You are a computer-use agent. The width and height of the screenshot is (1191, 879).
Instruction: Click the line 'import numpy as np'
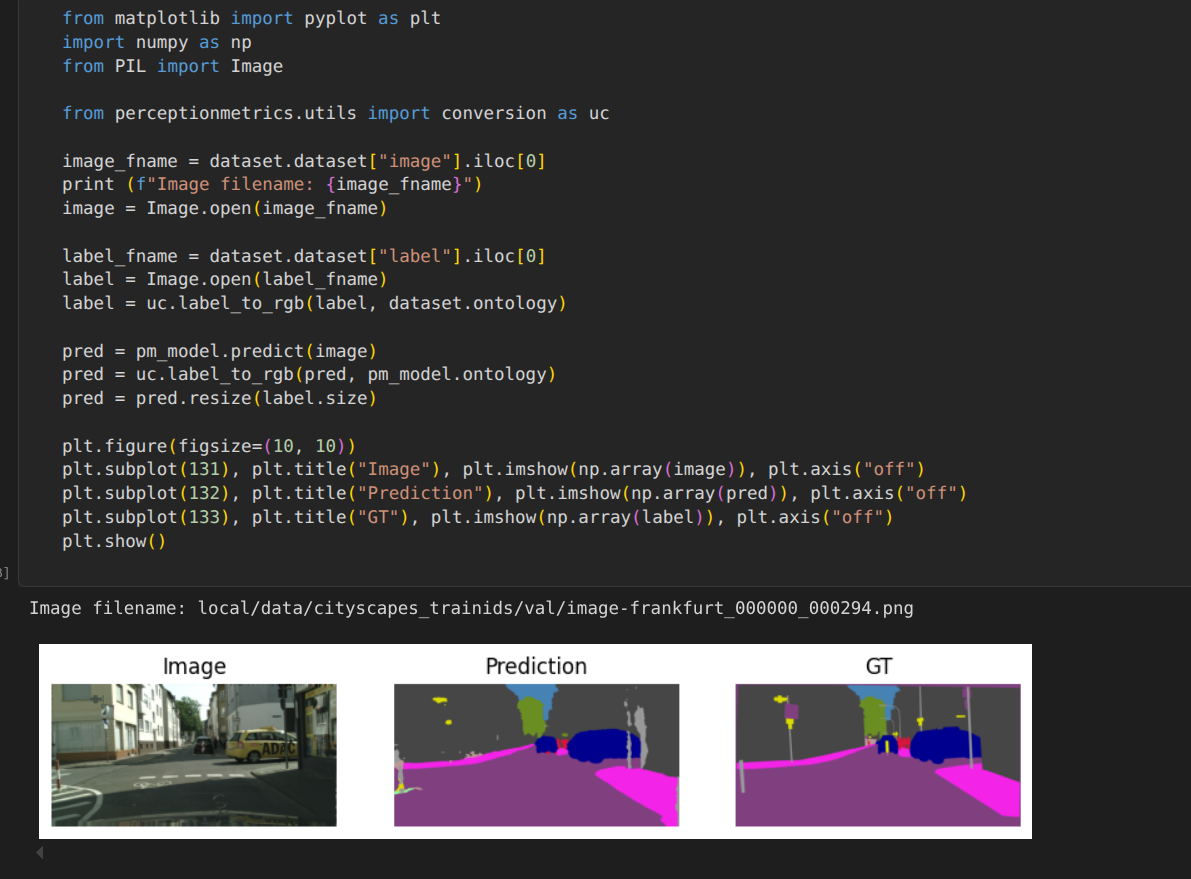[x=156, y=43]
